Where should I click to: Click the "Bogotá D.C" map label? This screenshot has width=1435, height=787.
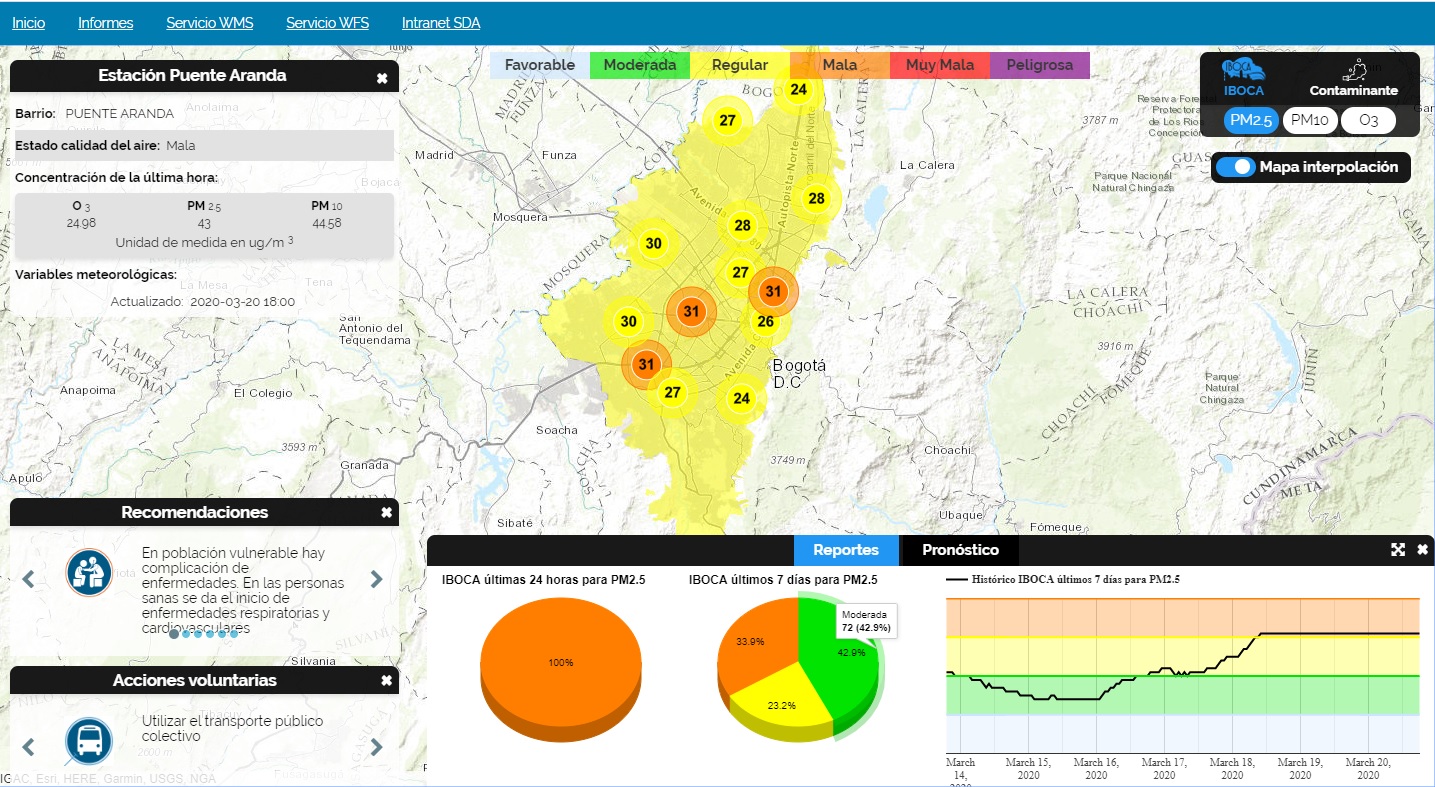tap(799, 374)
